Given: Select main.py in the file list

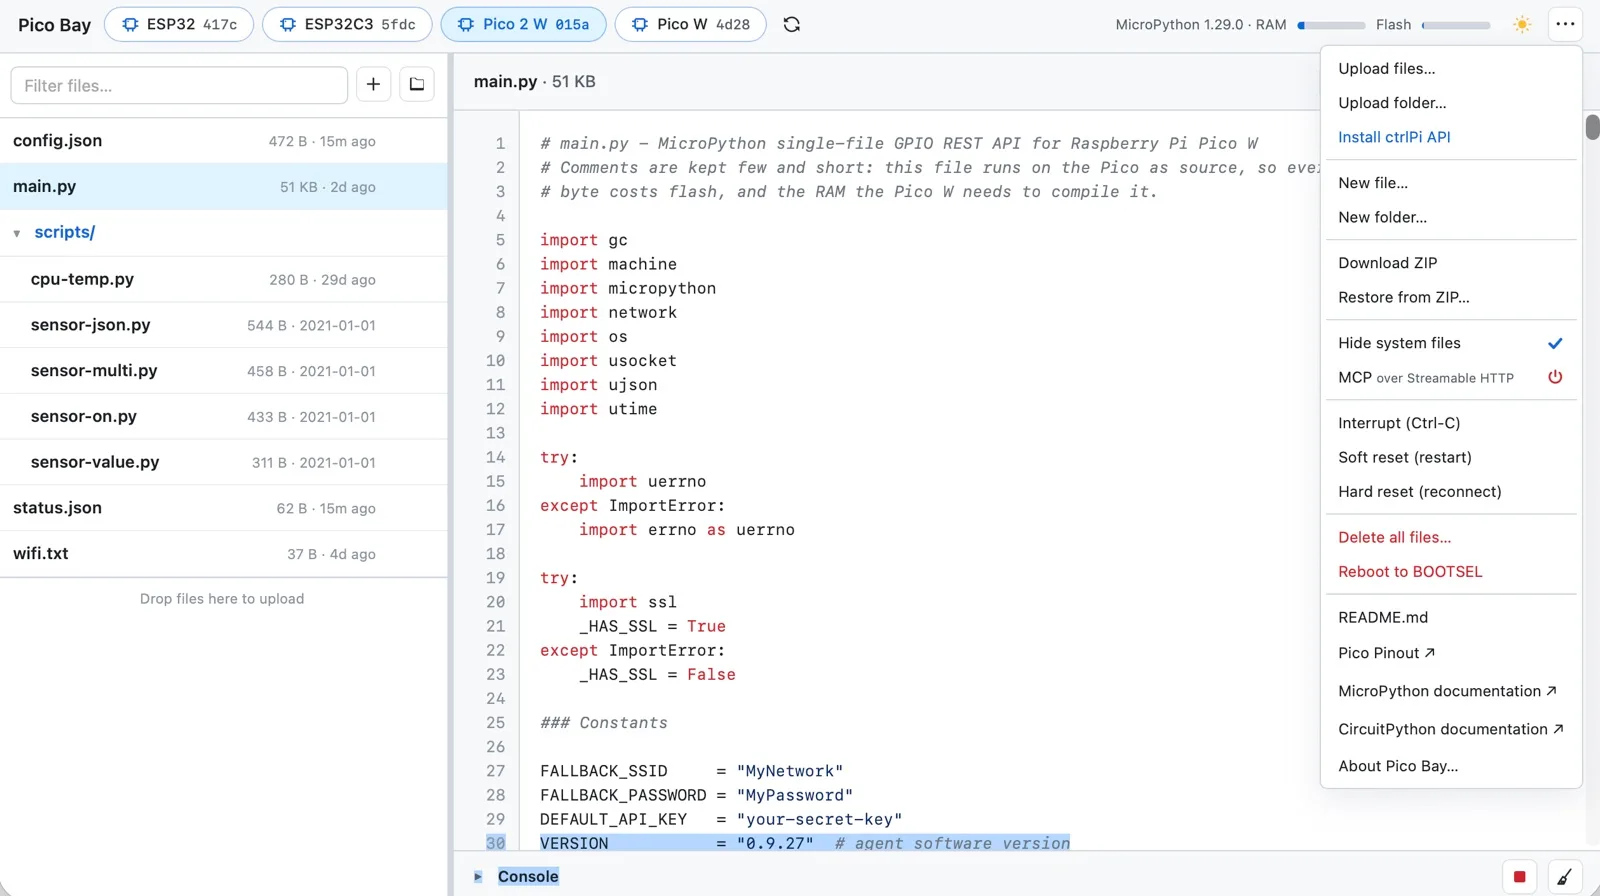Looking at the screenshot, I should pyautogui.click(x=224, y=186).
